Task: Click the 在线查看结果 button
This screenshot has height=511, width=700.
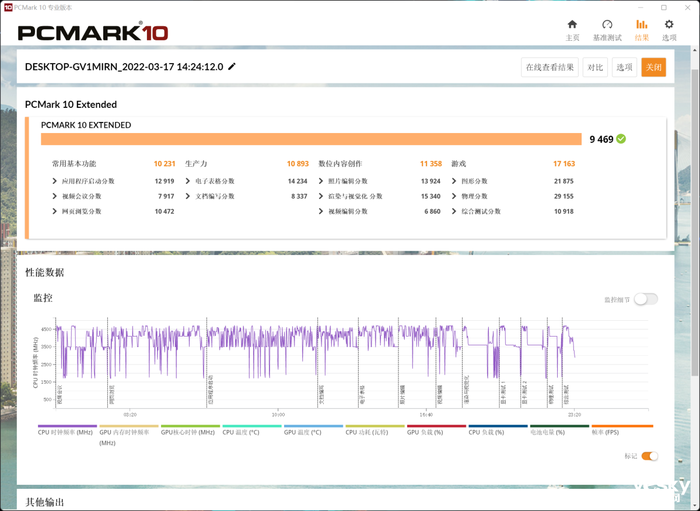Action: pyautogui.click(x=550, y=67)
